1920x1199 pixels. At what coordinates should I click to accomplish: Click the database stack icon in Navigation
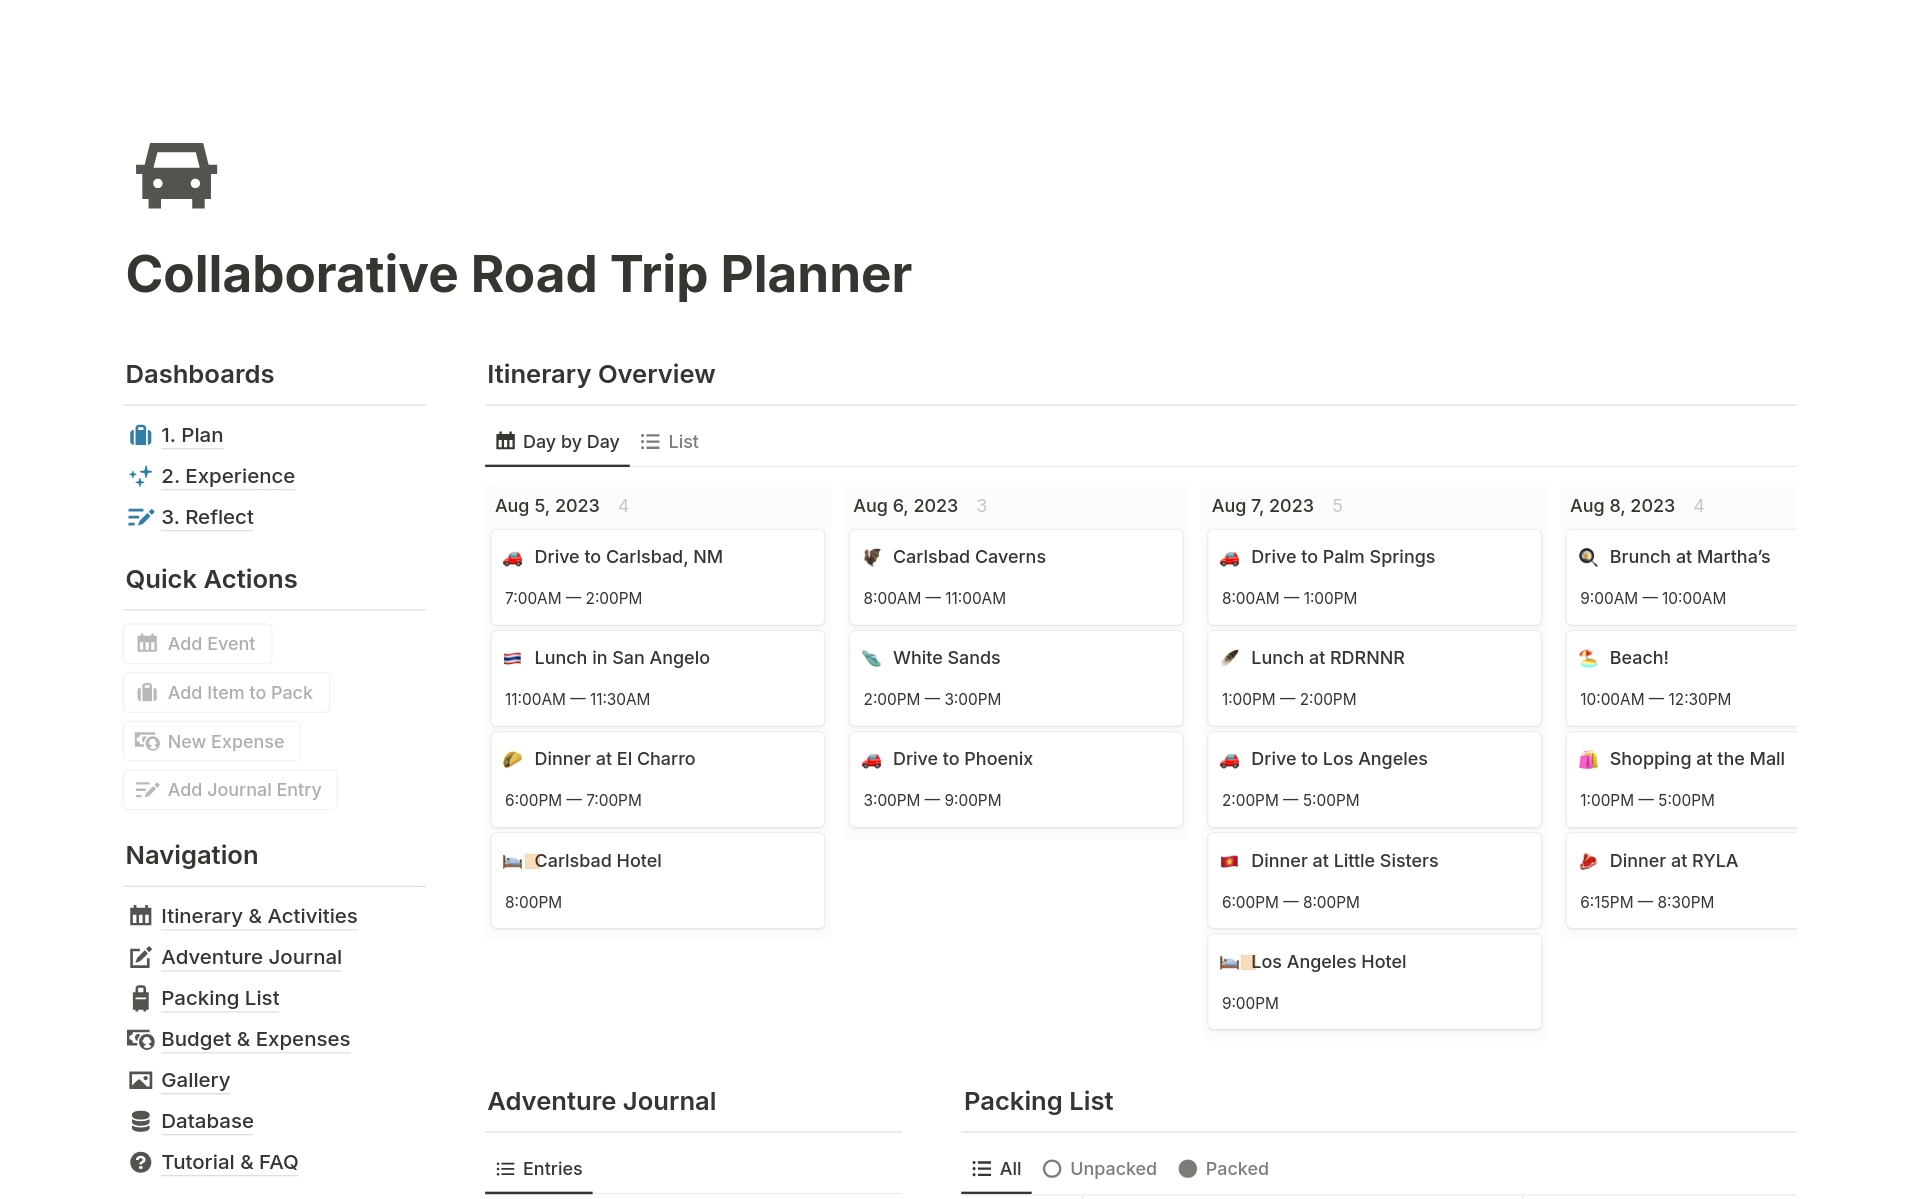[139, 1121]
